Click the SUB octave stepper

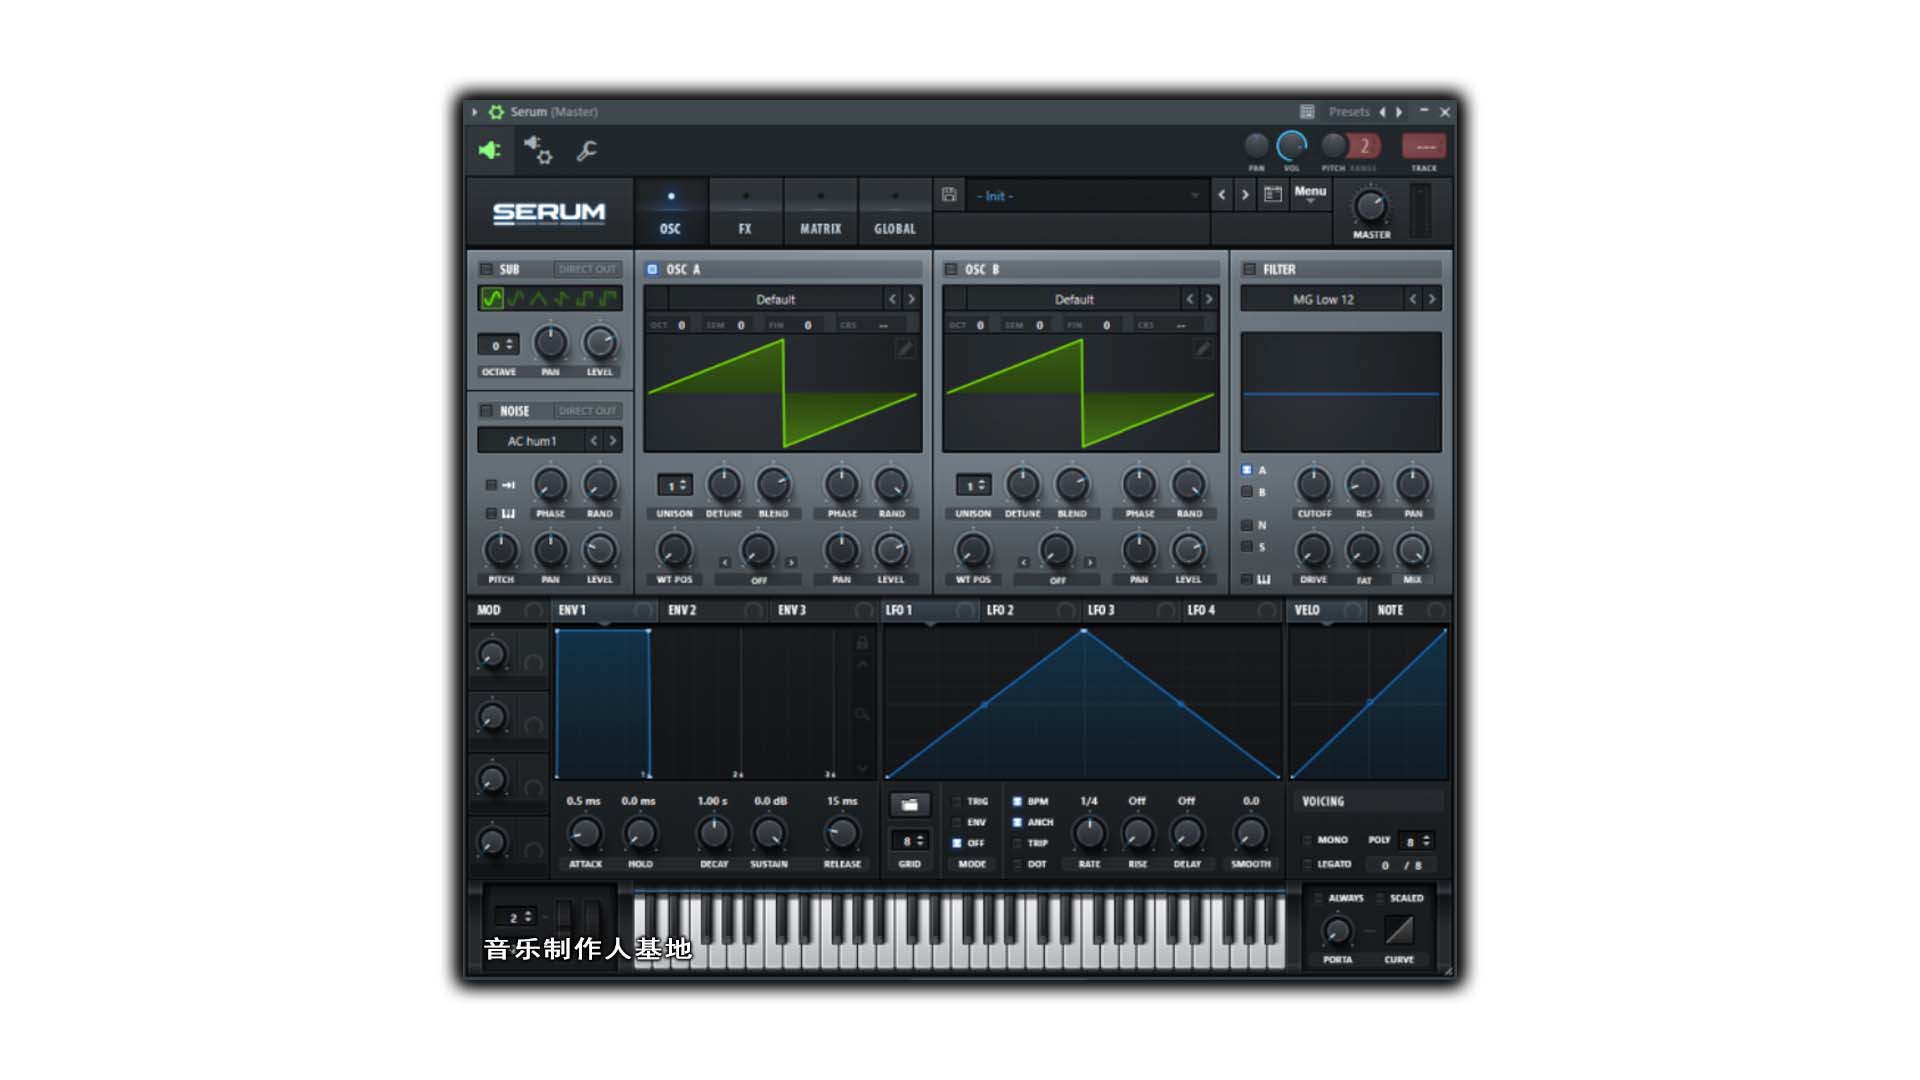tap(499, 345)
